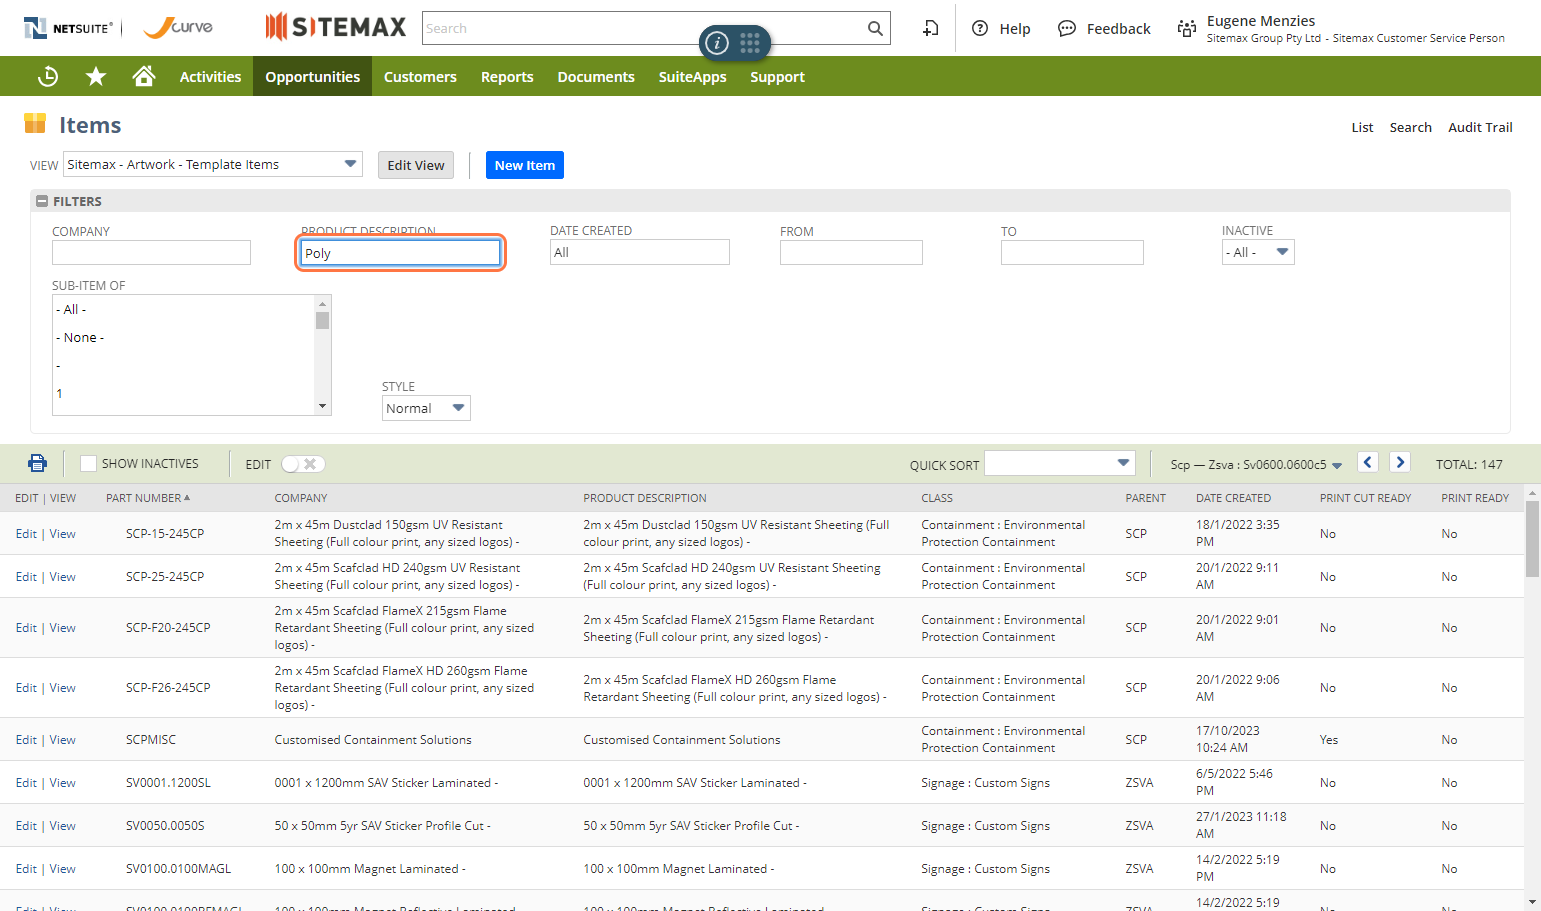Viewport: 1541px width, 911px height.
Task: Open the Date Created filter field
Action: (640, 252)
